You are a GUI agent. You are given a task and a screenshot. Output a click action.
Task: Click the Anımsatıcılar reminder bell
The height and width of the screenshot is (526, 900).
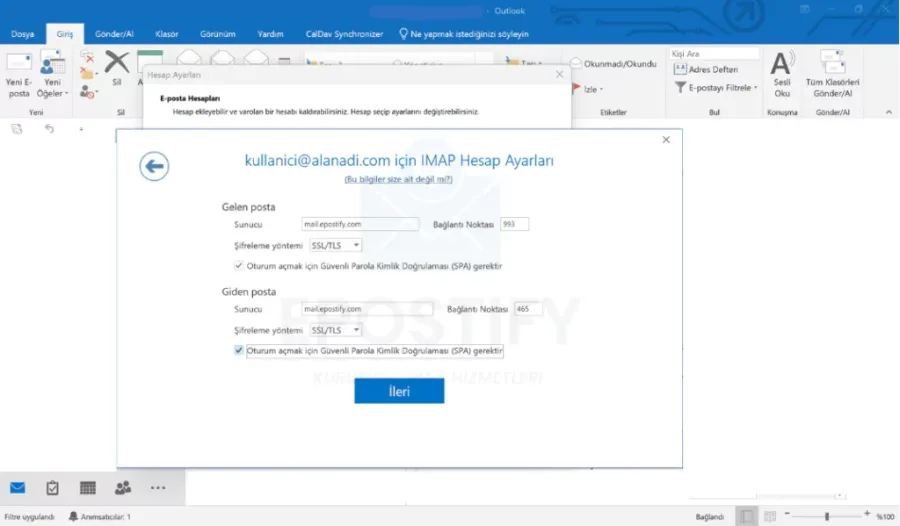(x=73, y=516)
